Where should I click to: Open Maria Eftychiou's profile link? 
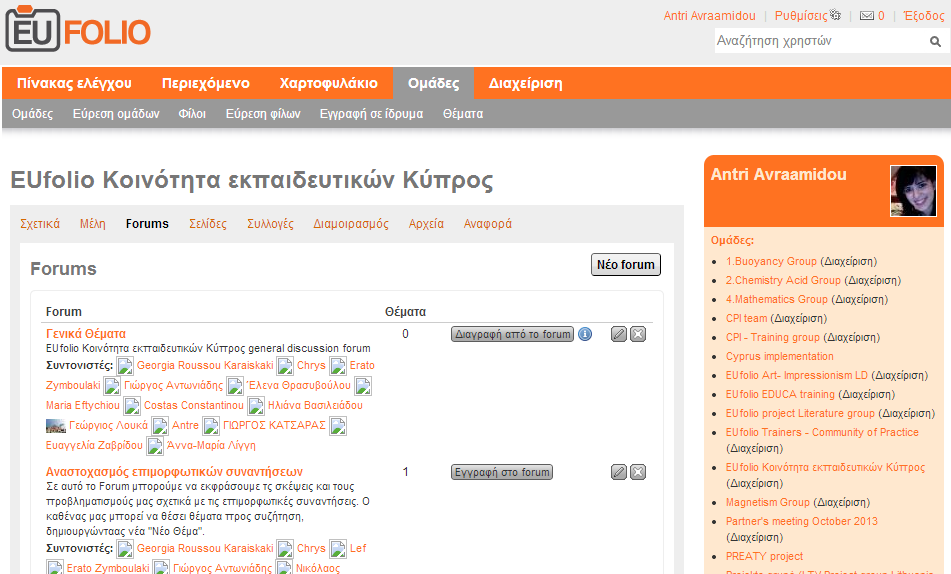tap(83, 405)
